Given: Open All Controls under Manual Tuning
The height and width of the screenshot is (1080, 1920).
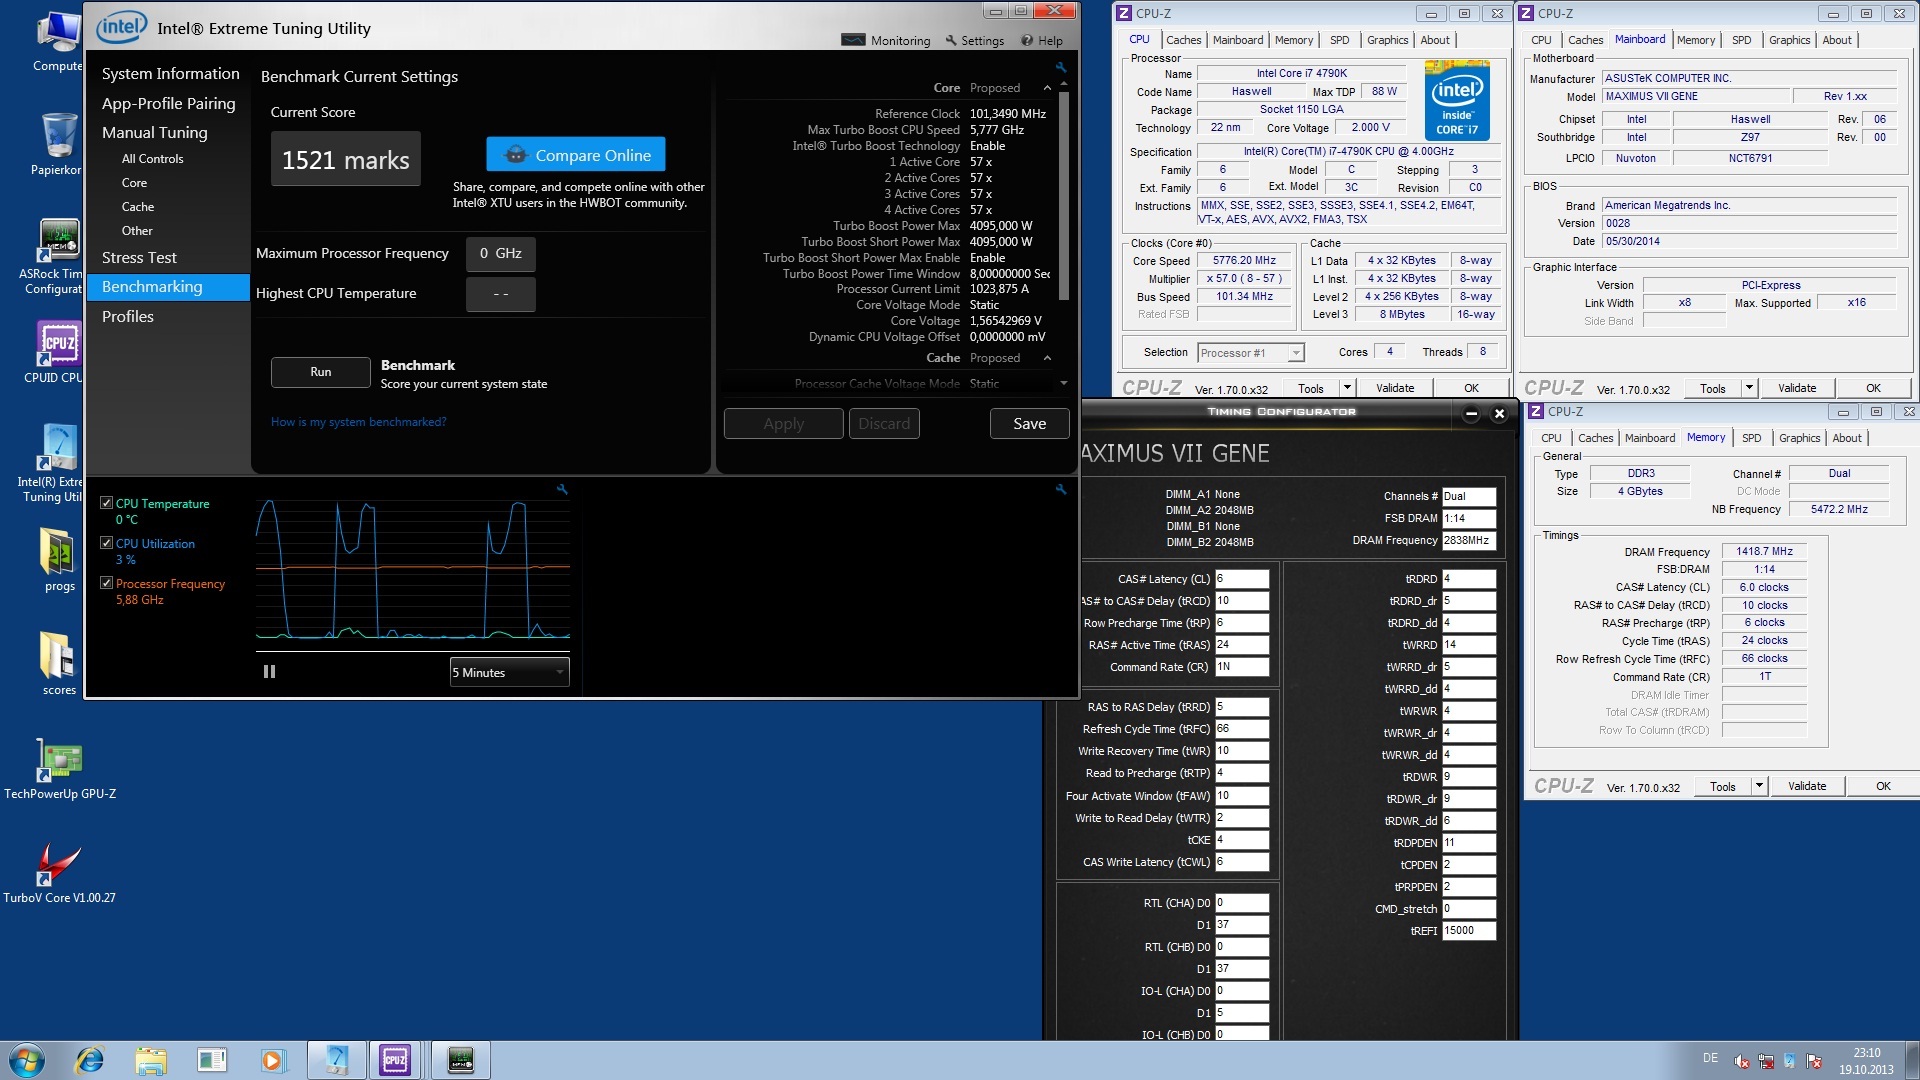Looking at the screenshot, I should 152,159.
